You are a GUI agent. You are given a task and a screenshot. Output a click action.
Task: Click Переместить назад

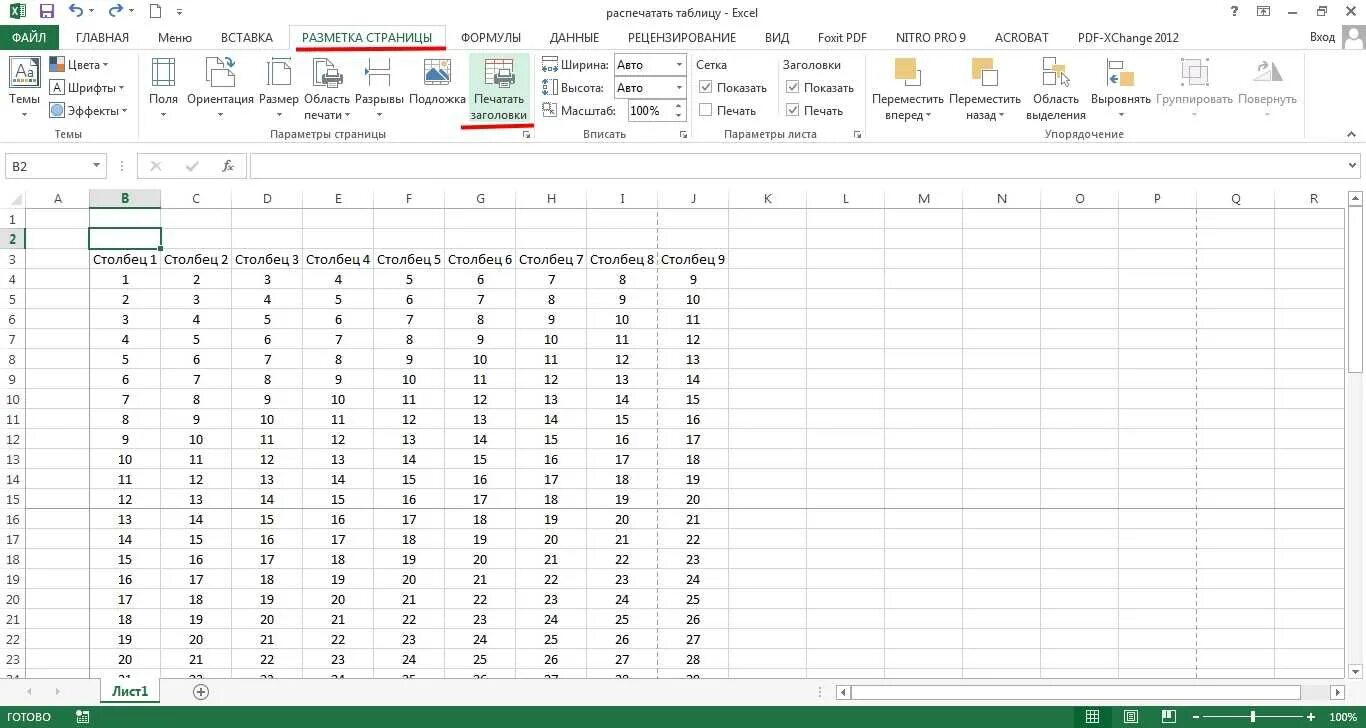(x=984, y=88)
